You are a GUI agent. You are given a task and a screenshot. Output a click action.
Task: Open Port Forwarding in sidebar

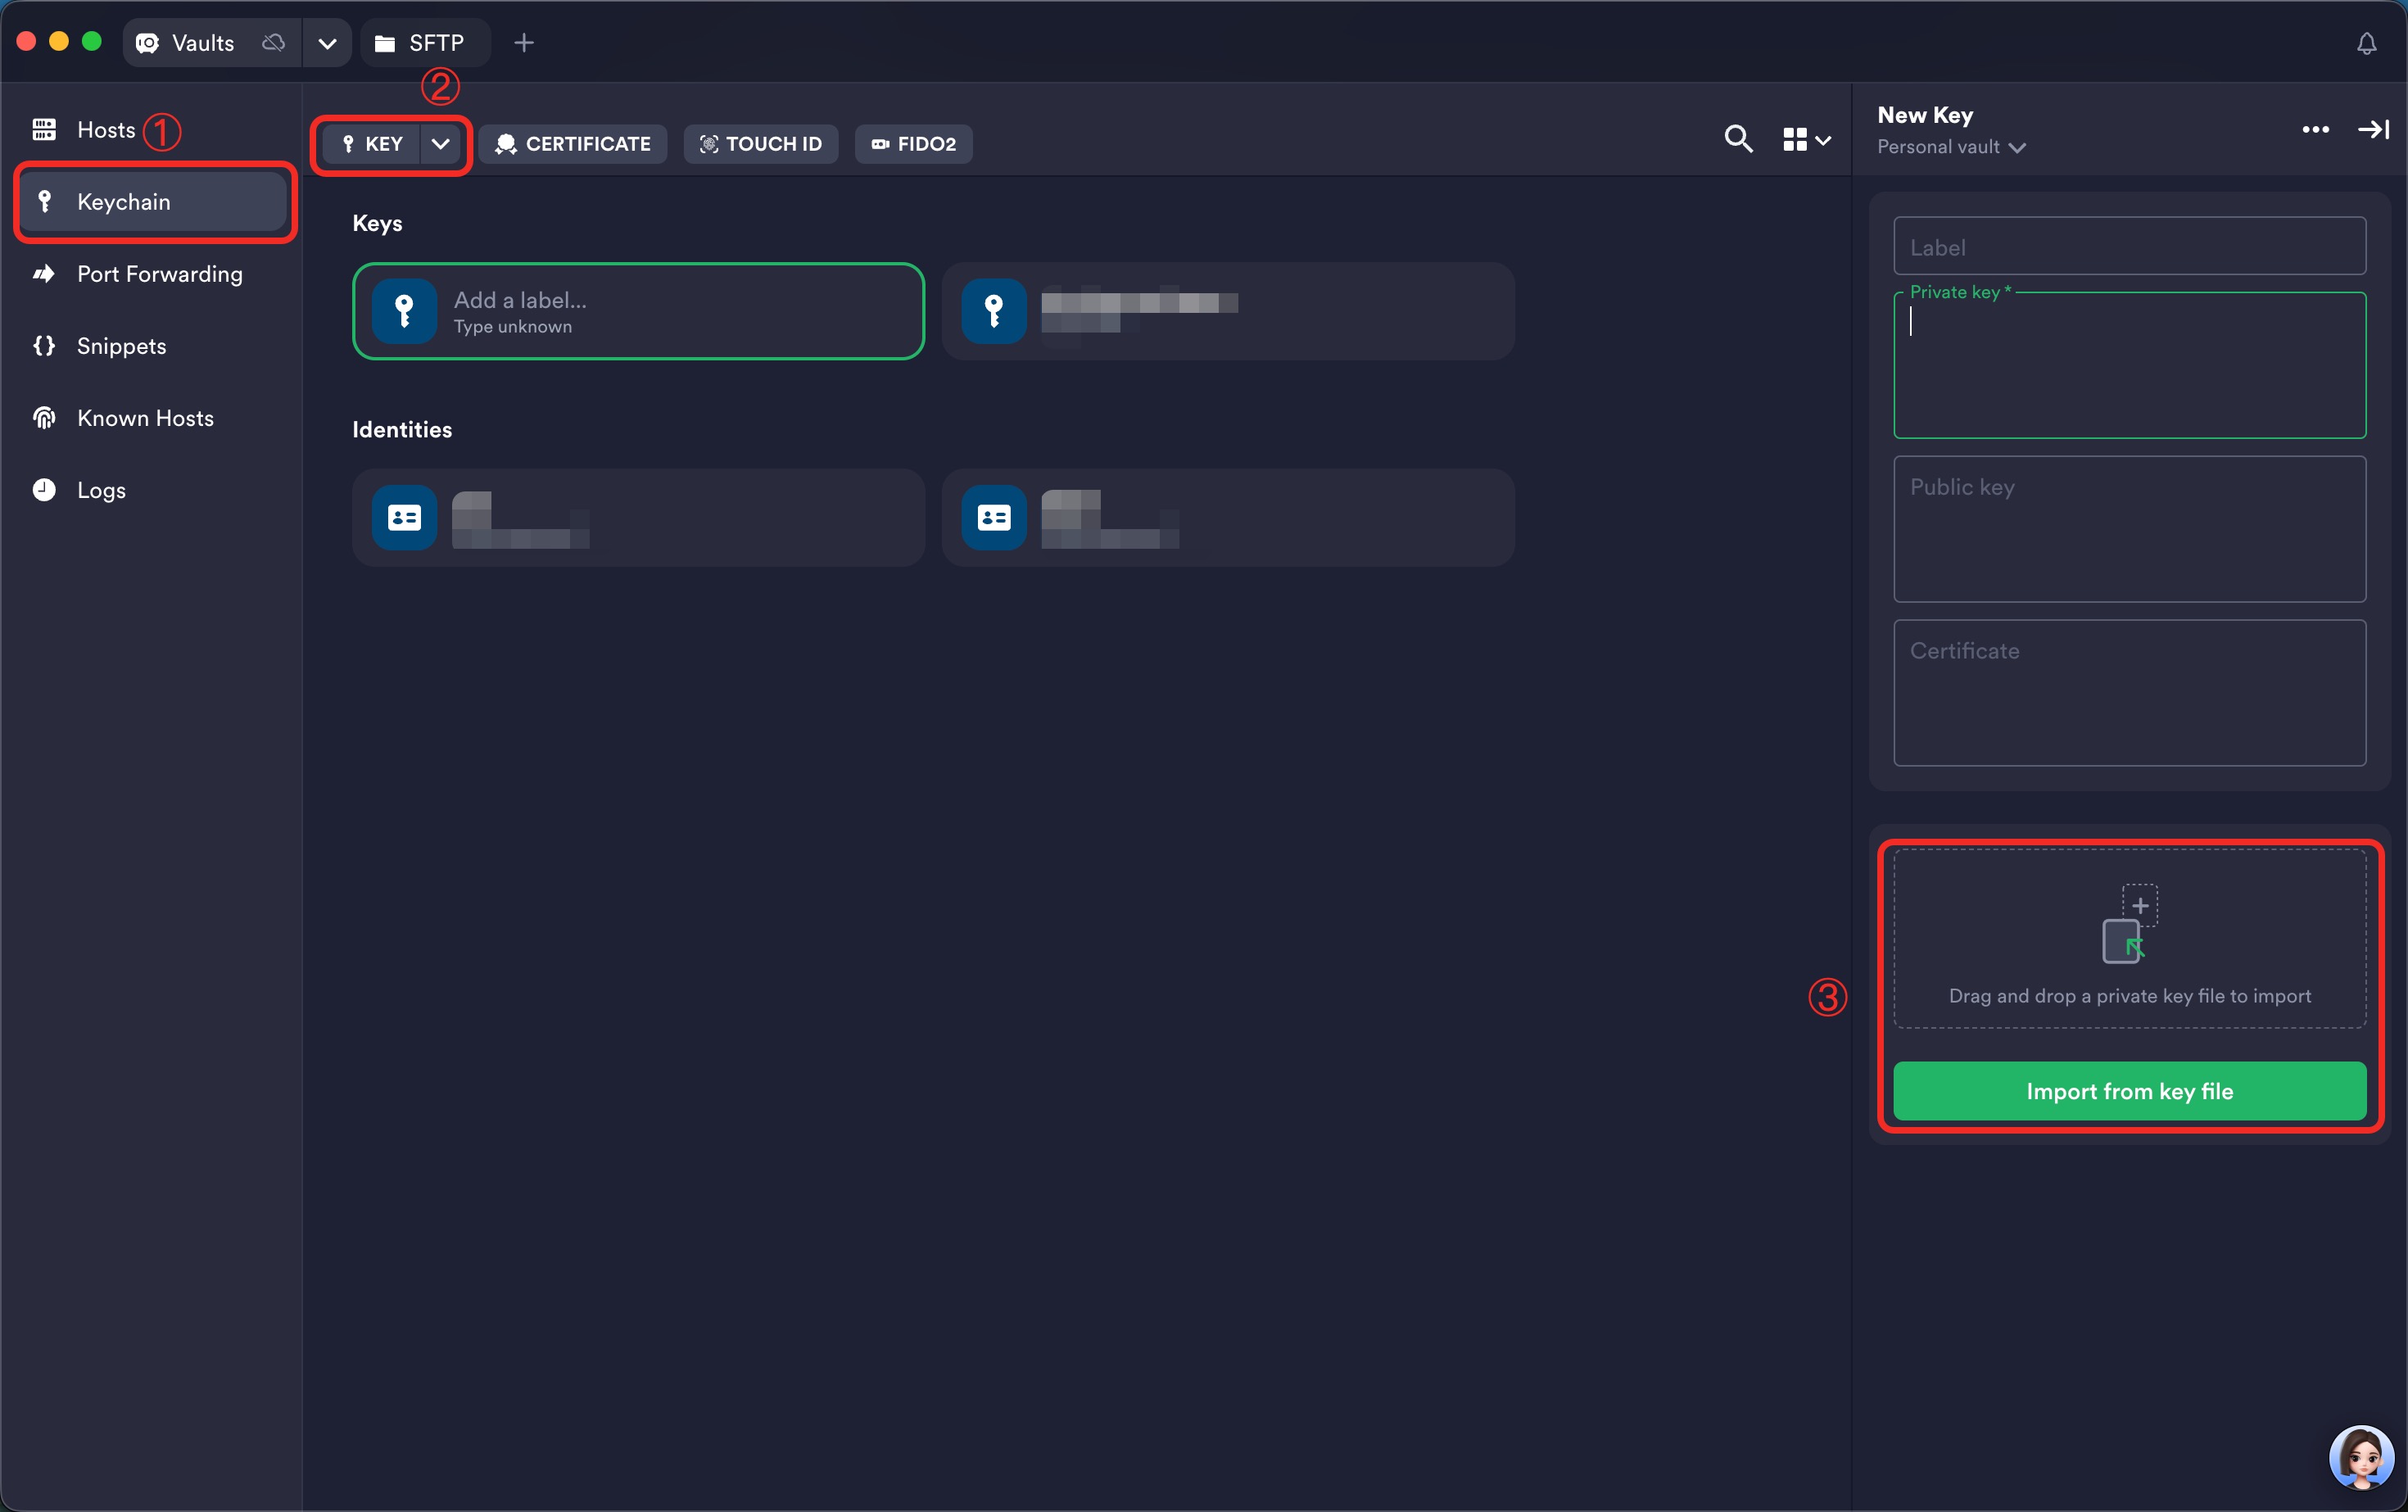click(x=159, y=274)
